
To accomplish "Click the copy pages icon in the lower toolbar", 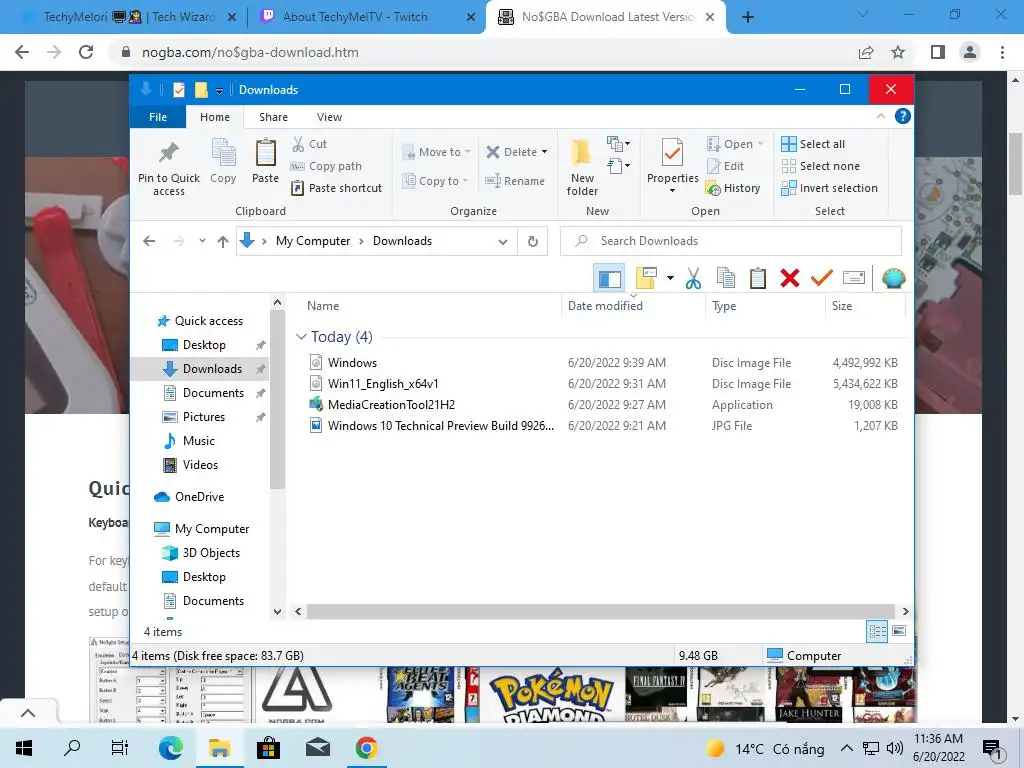I will pyautogui.click(x=726, y=278).
